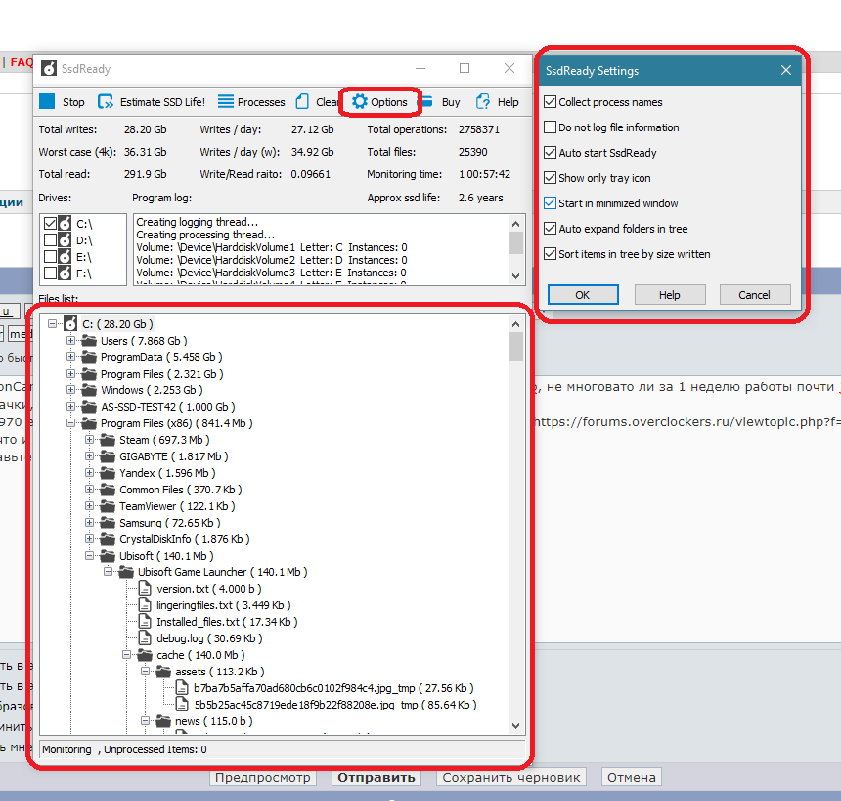Image resolution: width=841 pixels, height=801 pixels.
Task: Collapse the C: root tree node
Action: (x=52, y=324)
